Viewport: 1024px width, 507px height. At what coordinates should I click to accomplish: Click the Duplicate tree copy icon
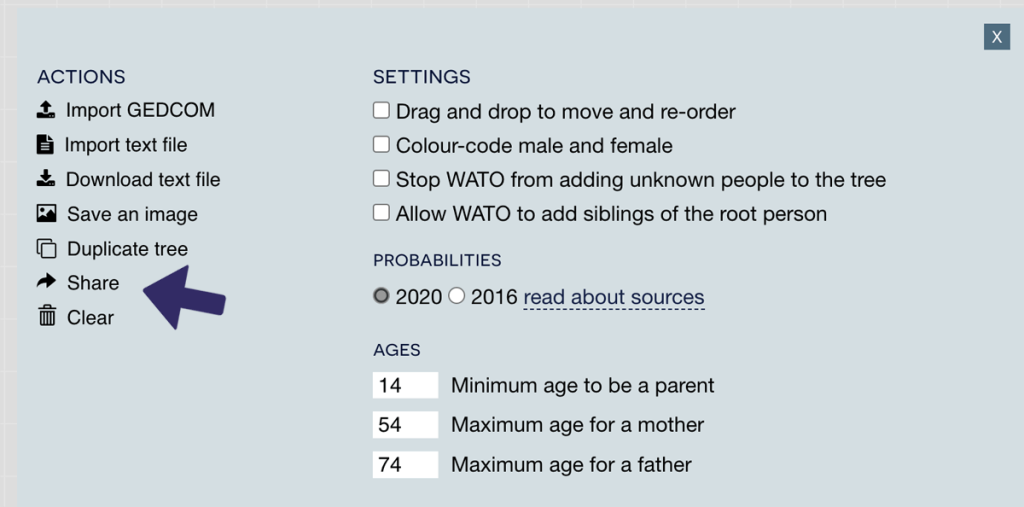click(46, 249)
